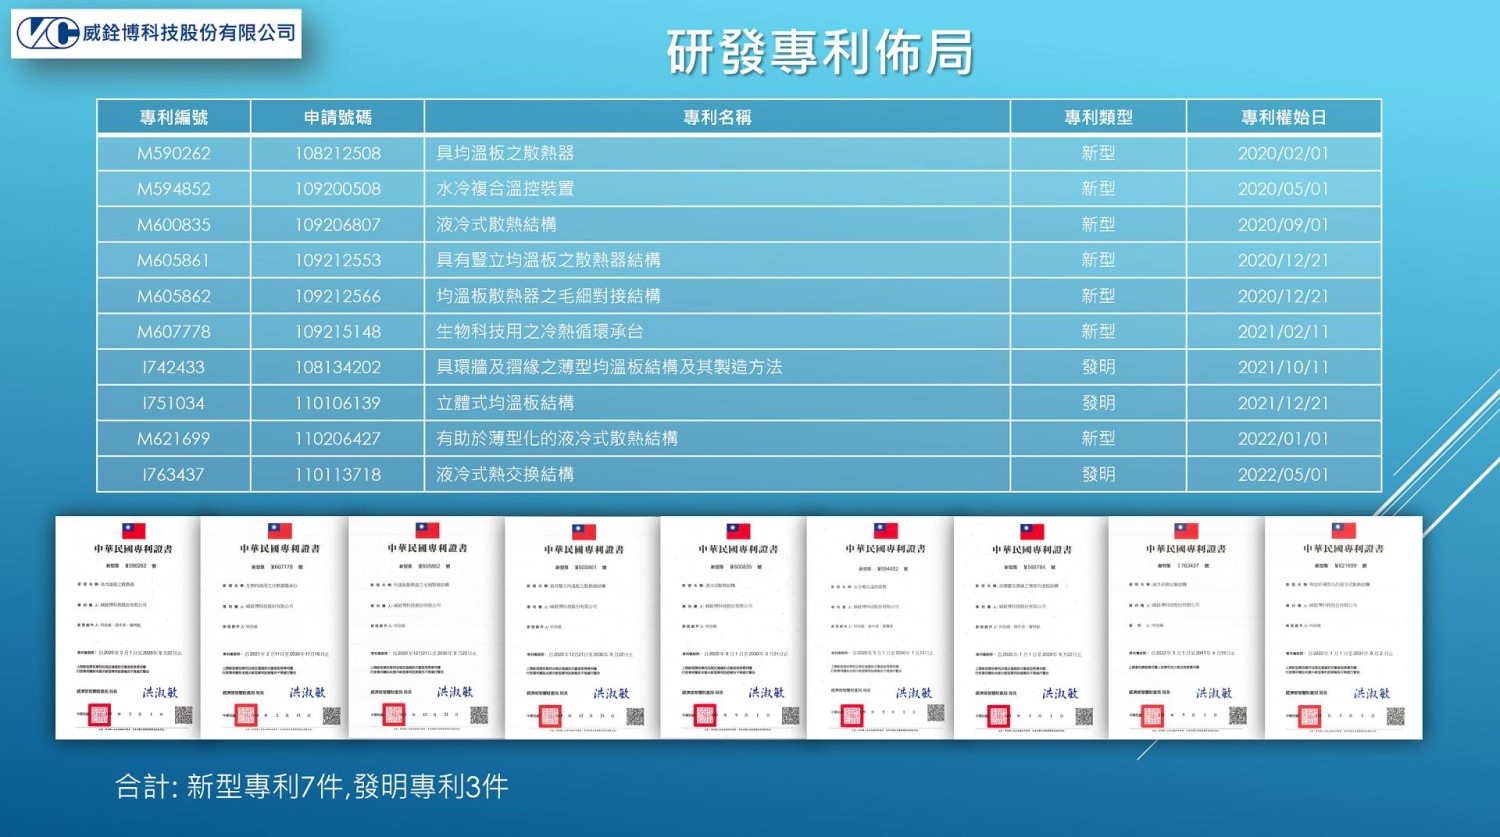Select the 申請號碼 column header
This screenshot has width=1500, height=837.
(x=337, y=117)
